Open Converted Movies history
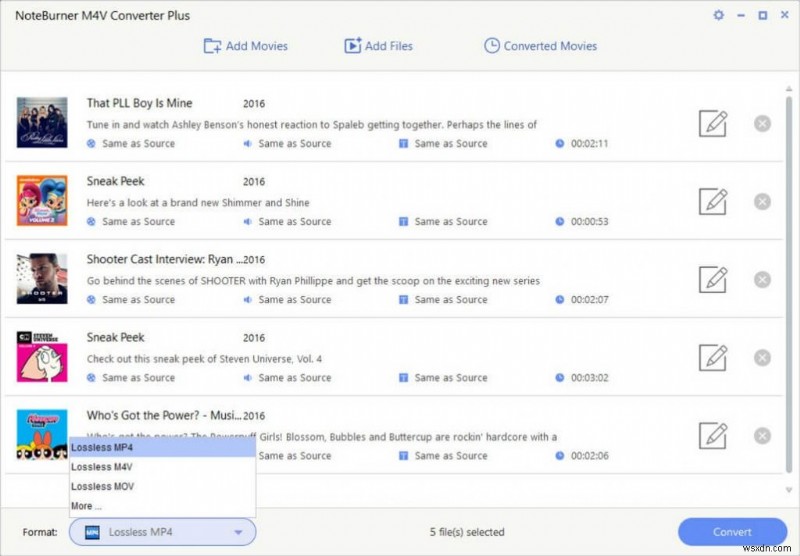 pyautogui.click(x=540, y=46)
